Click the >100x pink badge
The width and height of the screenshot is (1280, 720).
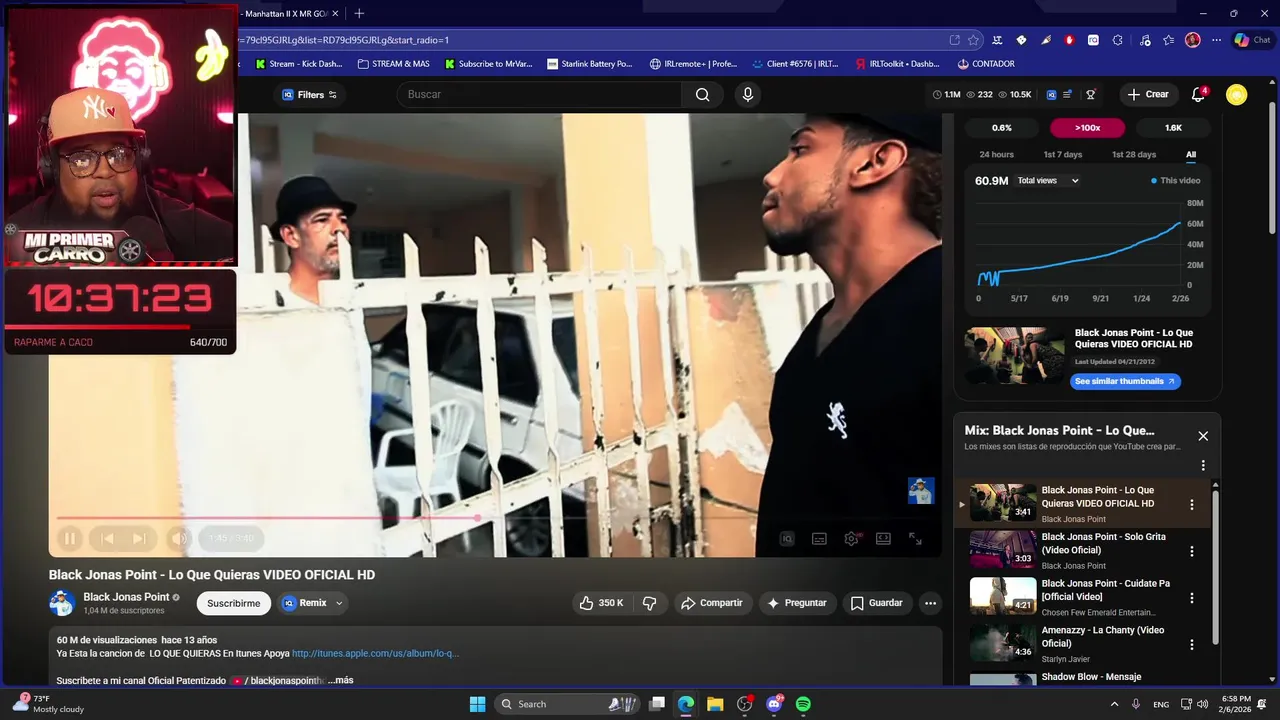point(1087,128)
